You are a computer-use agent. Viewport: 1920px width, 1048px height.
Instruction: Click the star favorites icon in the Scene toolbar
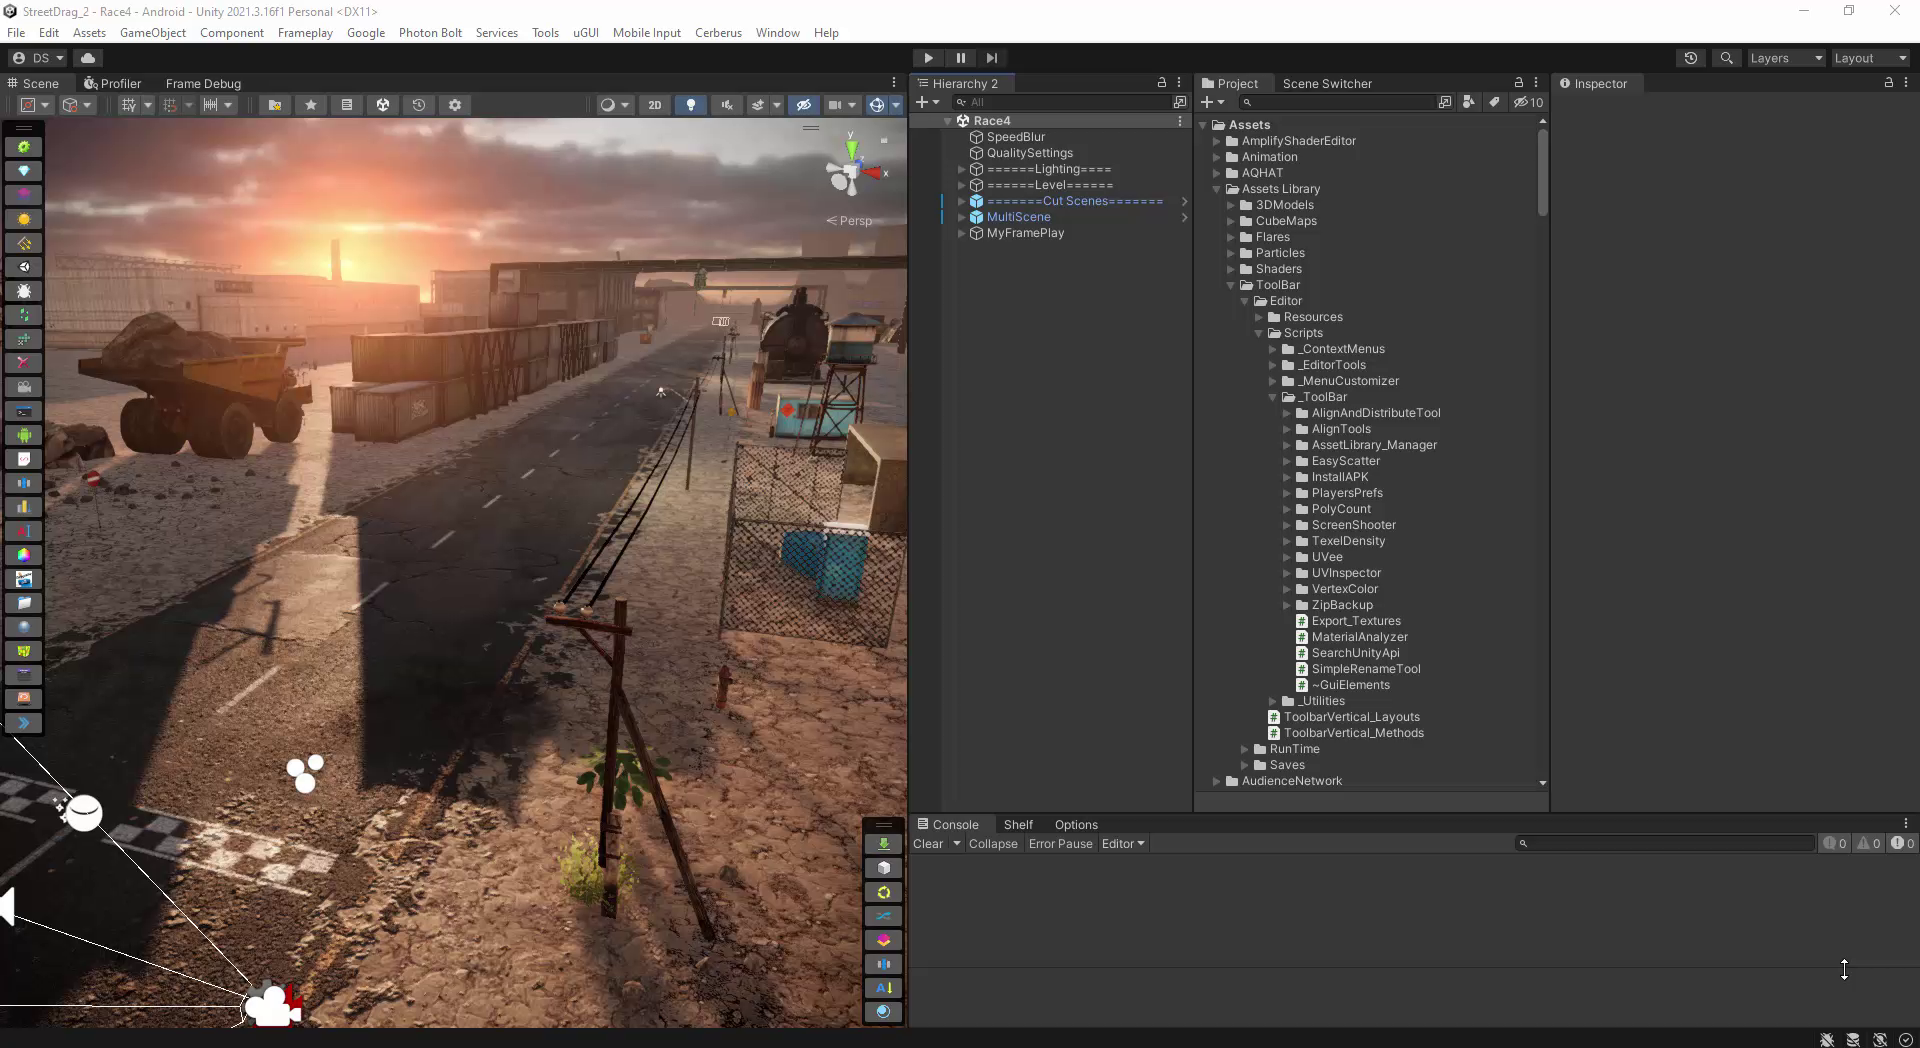click(311, 105)
